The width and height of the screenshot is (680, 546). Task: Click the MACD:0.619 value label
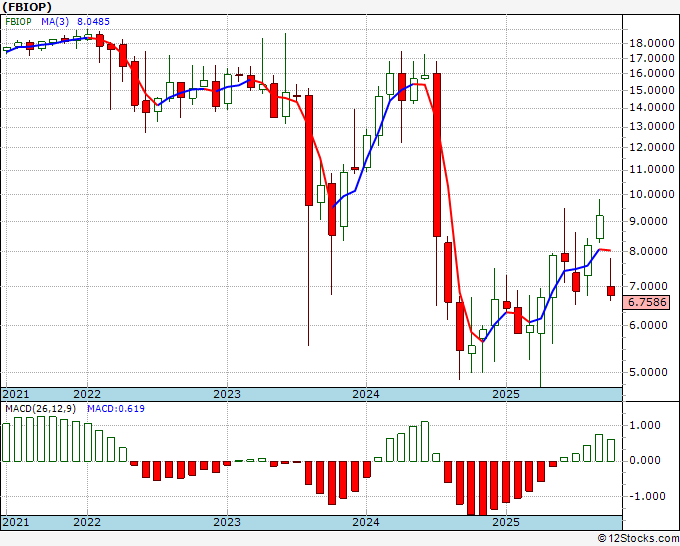pyautogui.click(x=116, y=409)
